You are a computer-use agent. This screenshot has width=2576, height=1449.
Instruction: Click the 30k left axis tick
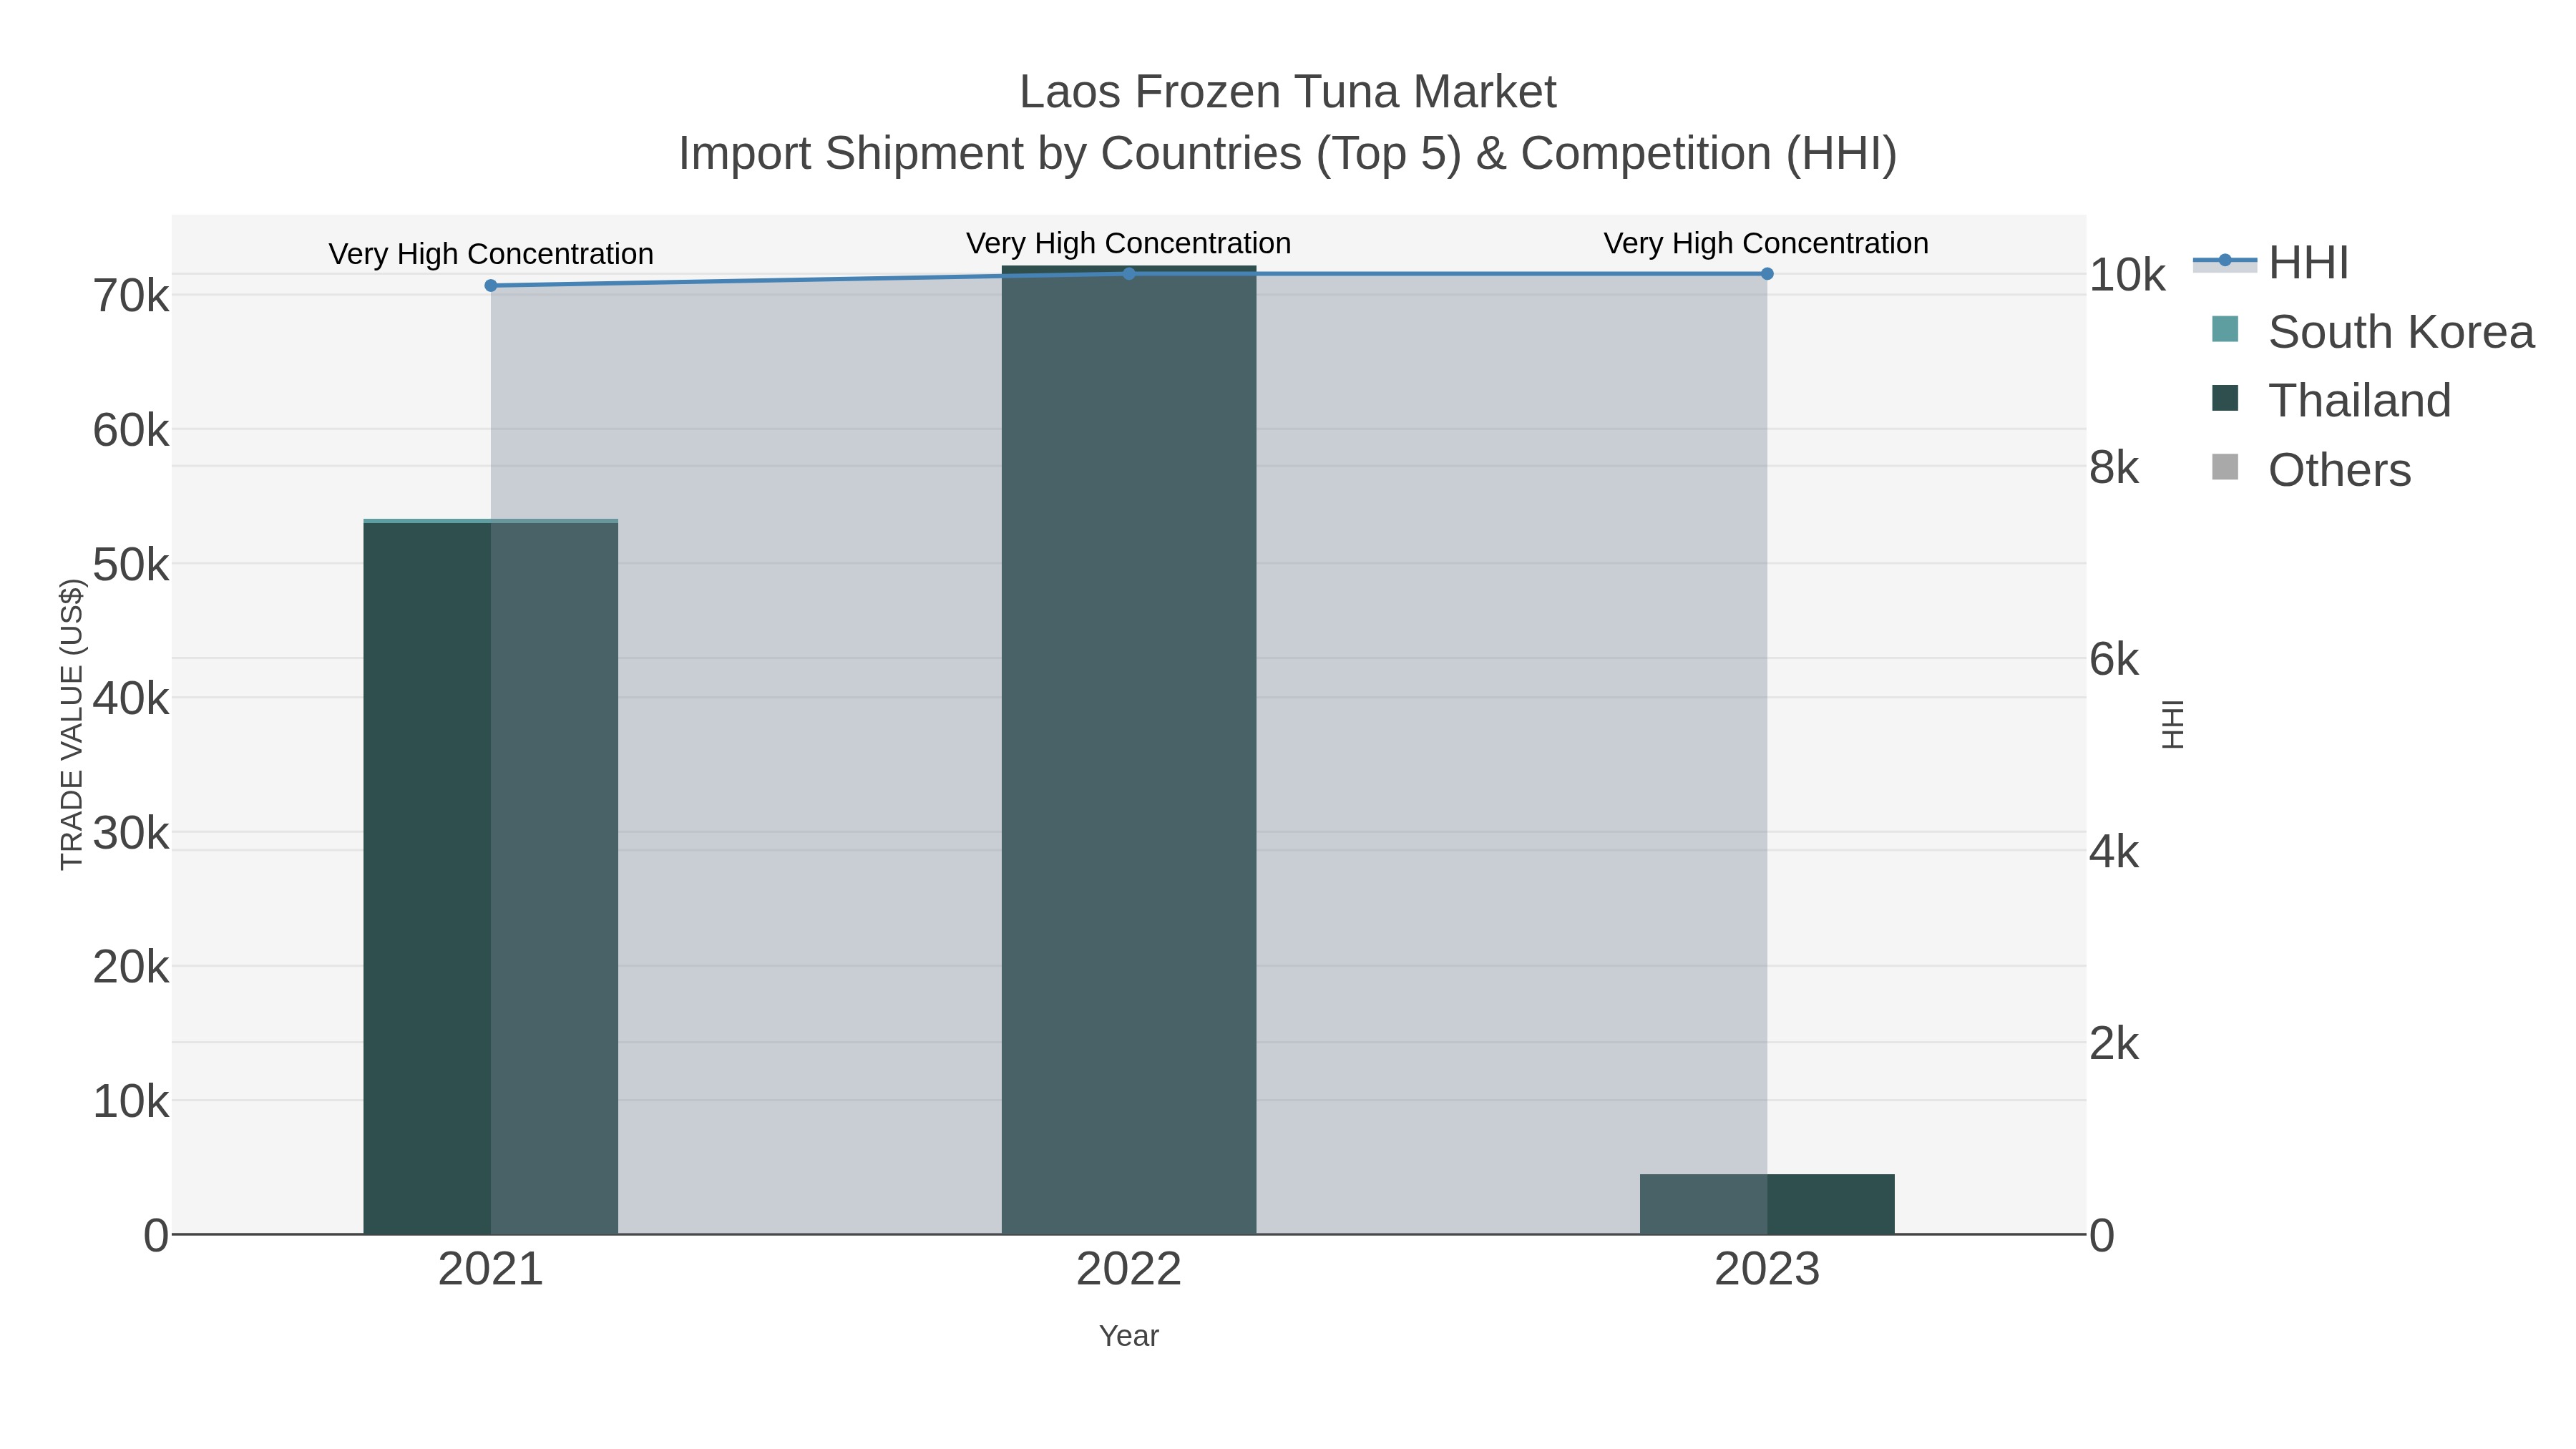point(131,833)
